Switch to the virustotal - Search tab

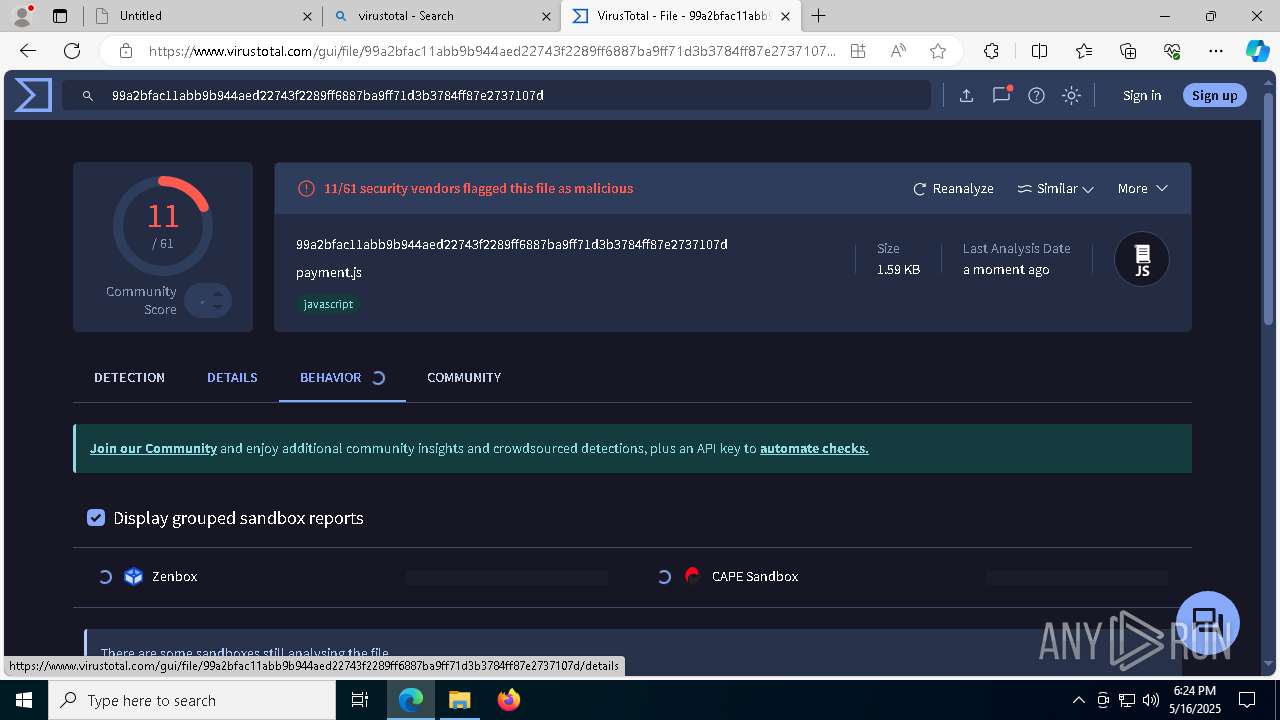440,16
